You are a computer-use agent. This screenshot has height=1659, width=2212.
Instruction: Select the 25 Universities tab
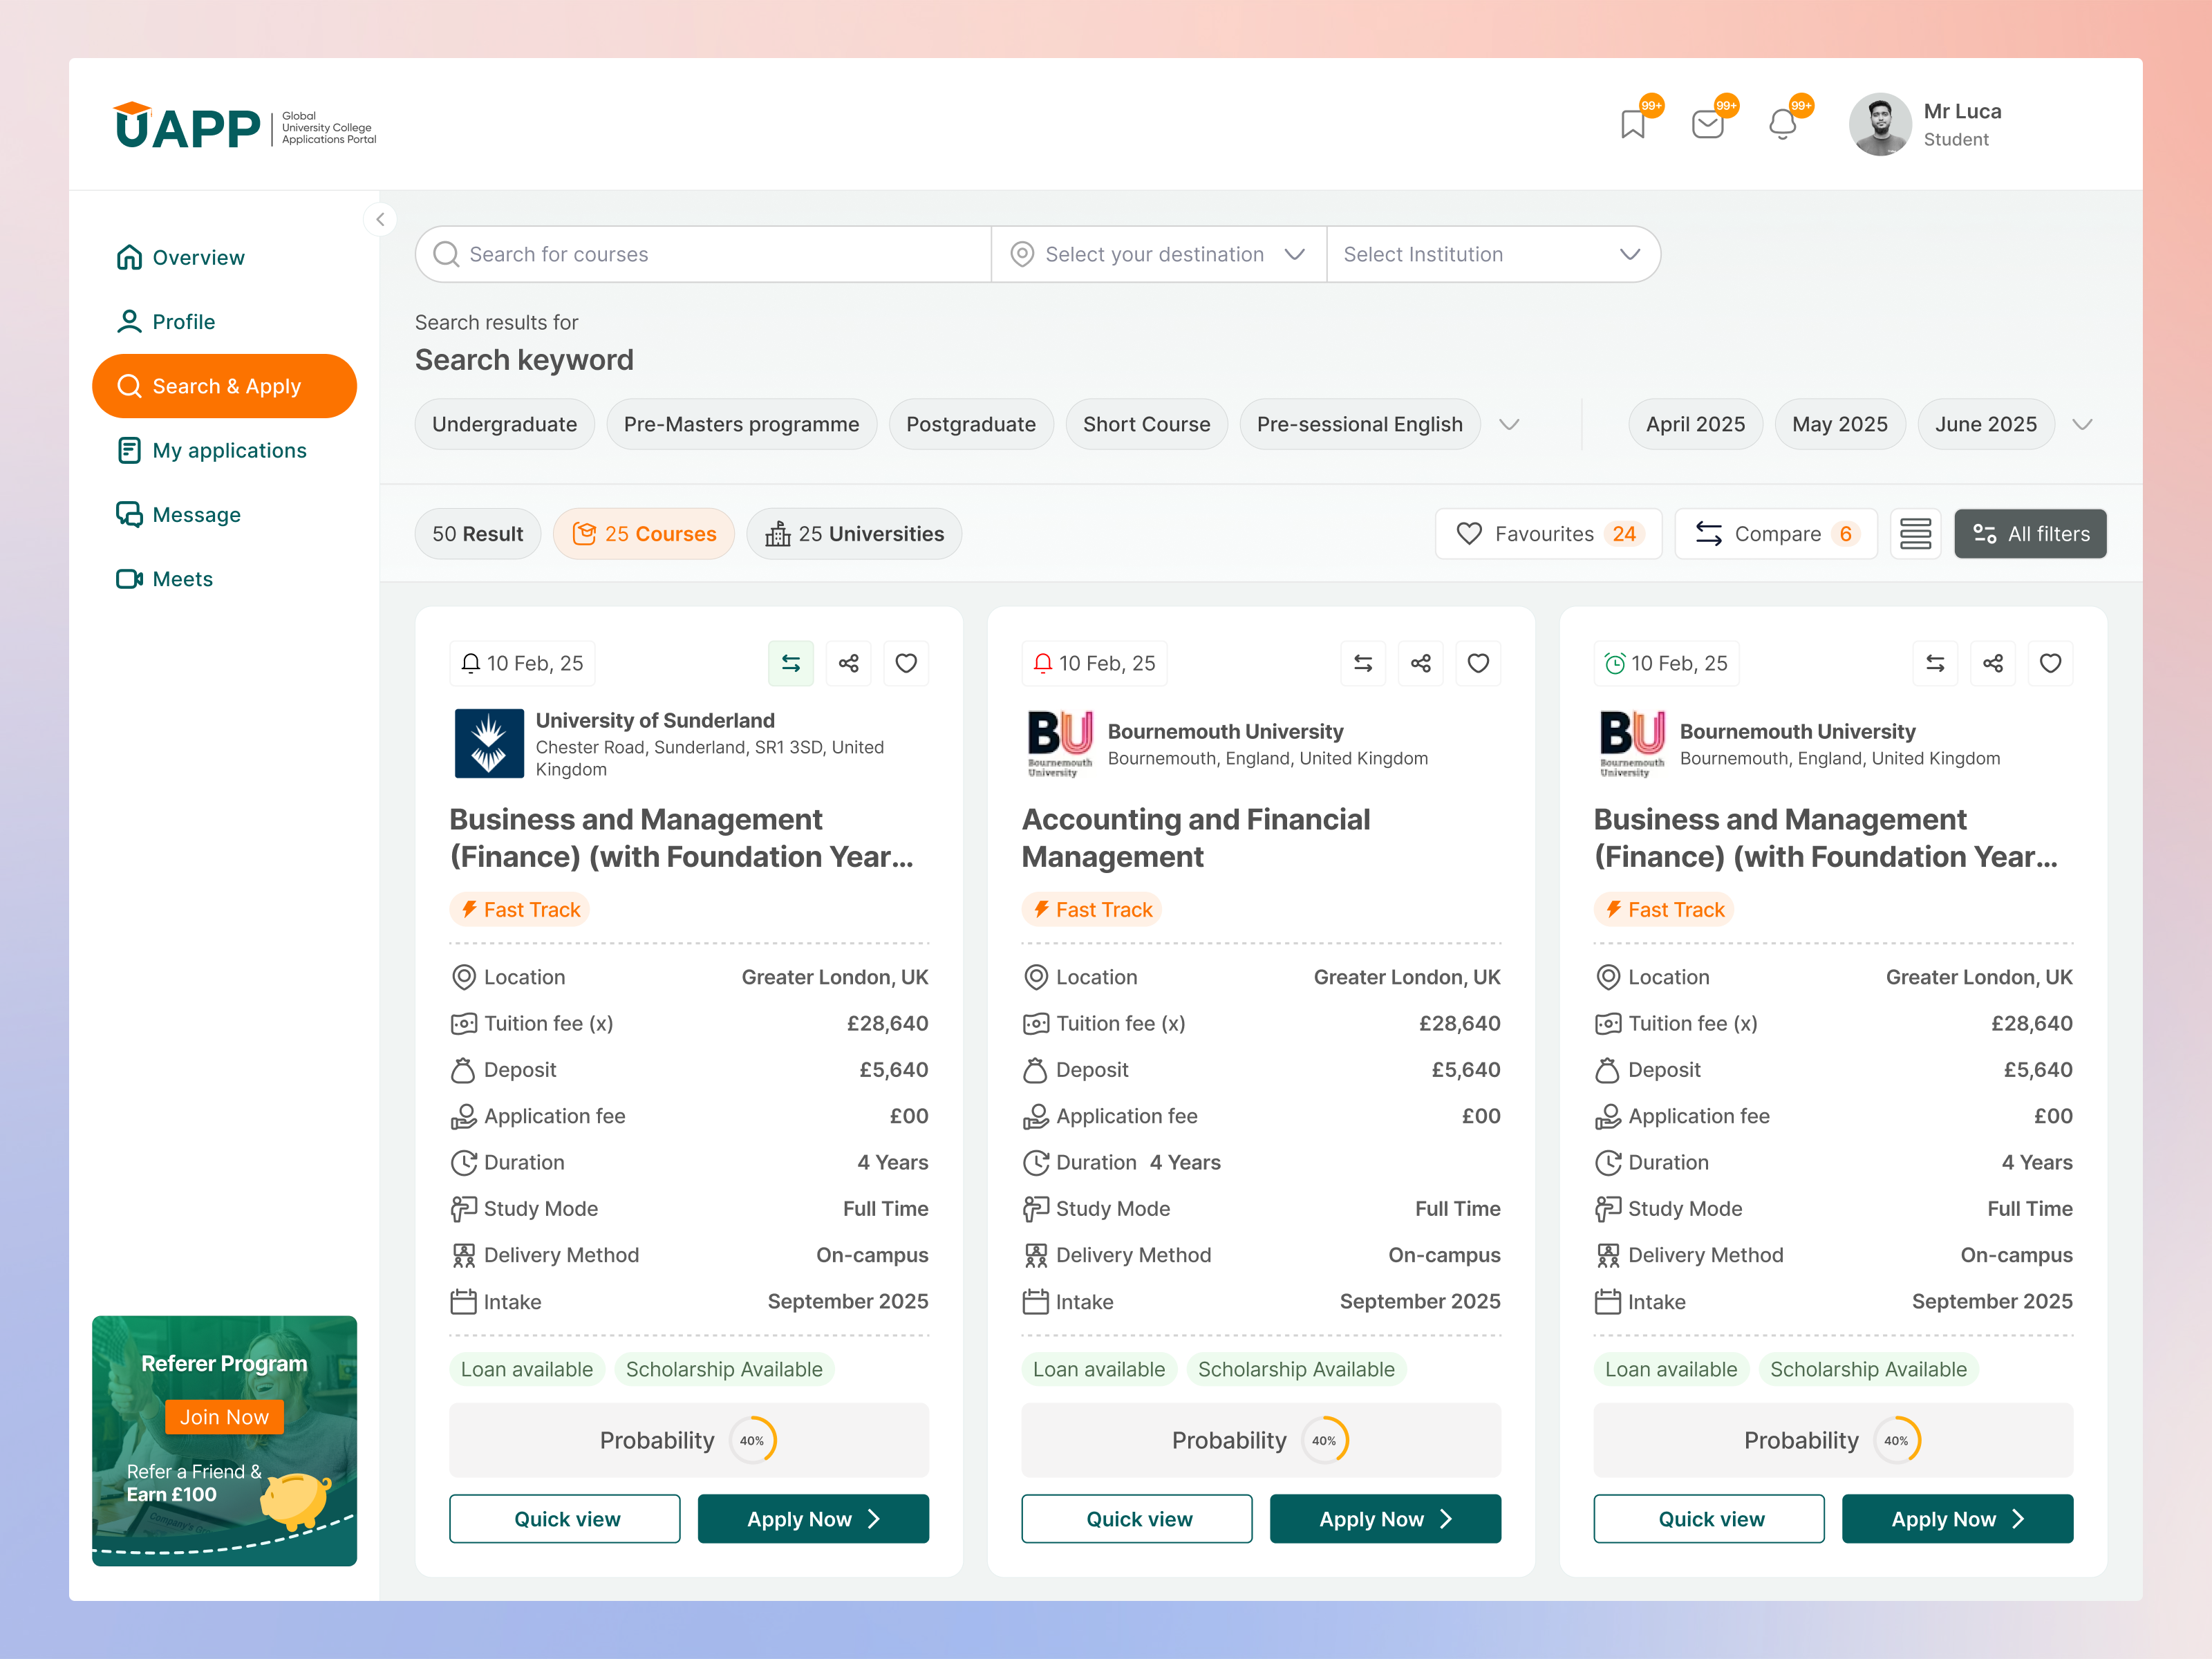click(x=854, y=534)
